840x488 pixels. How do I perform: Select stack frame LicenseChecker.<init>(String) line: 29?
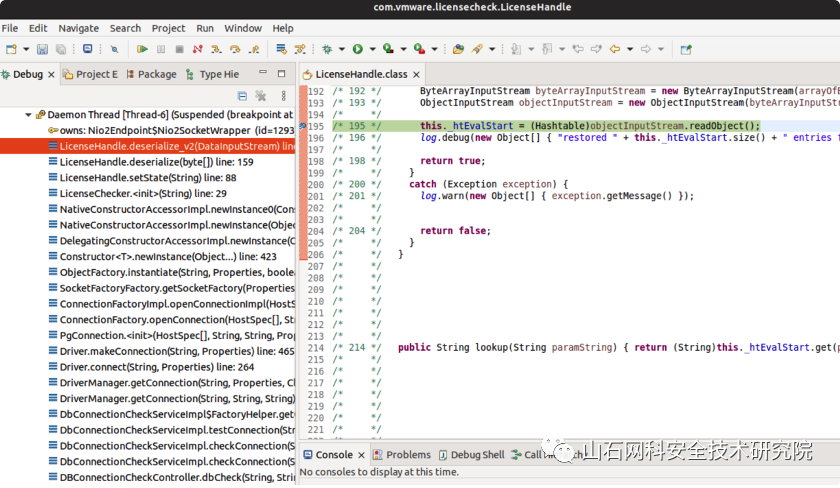point(143,194)
